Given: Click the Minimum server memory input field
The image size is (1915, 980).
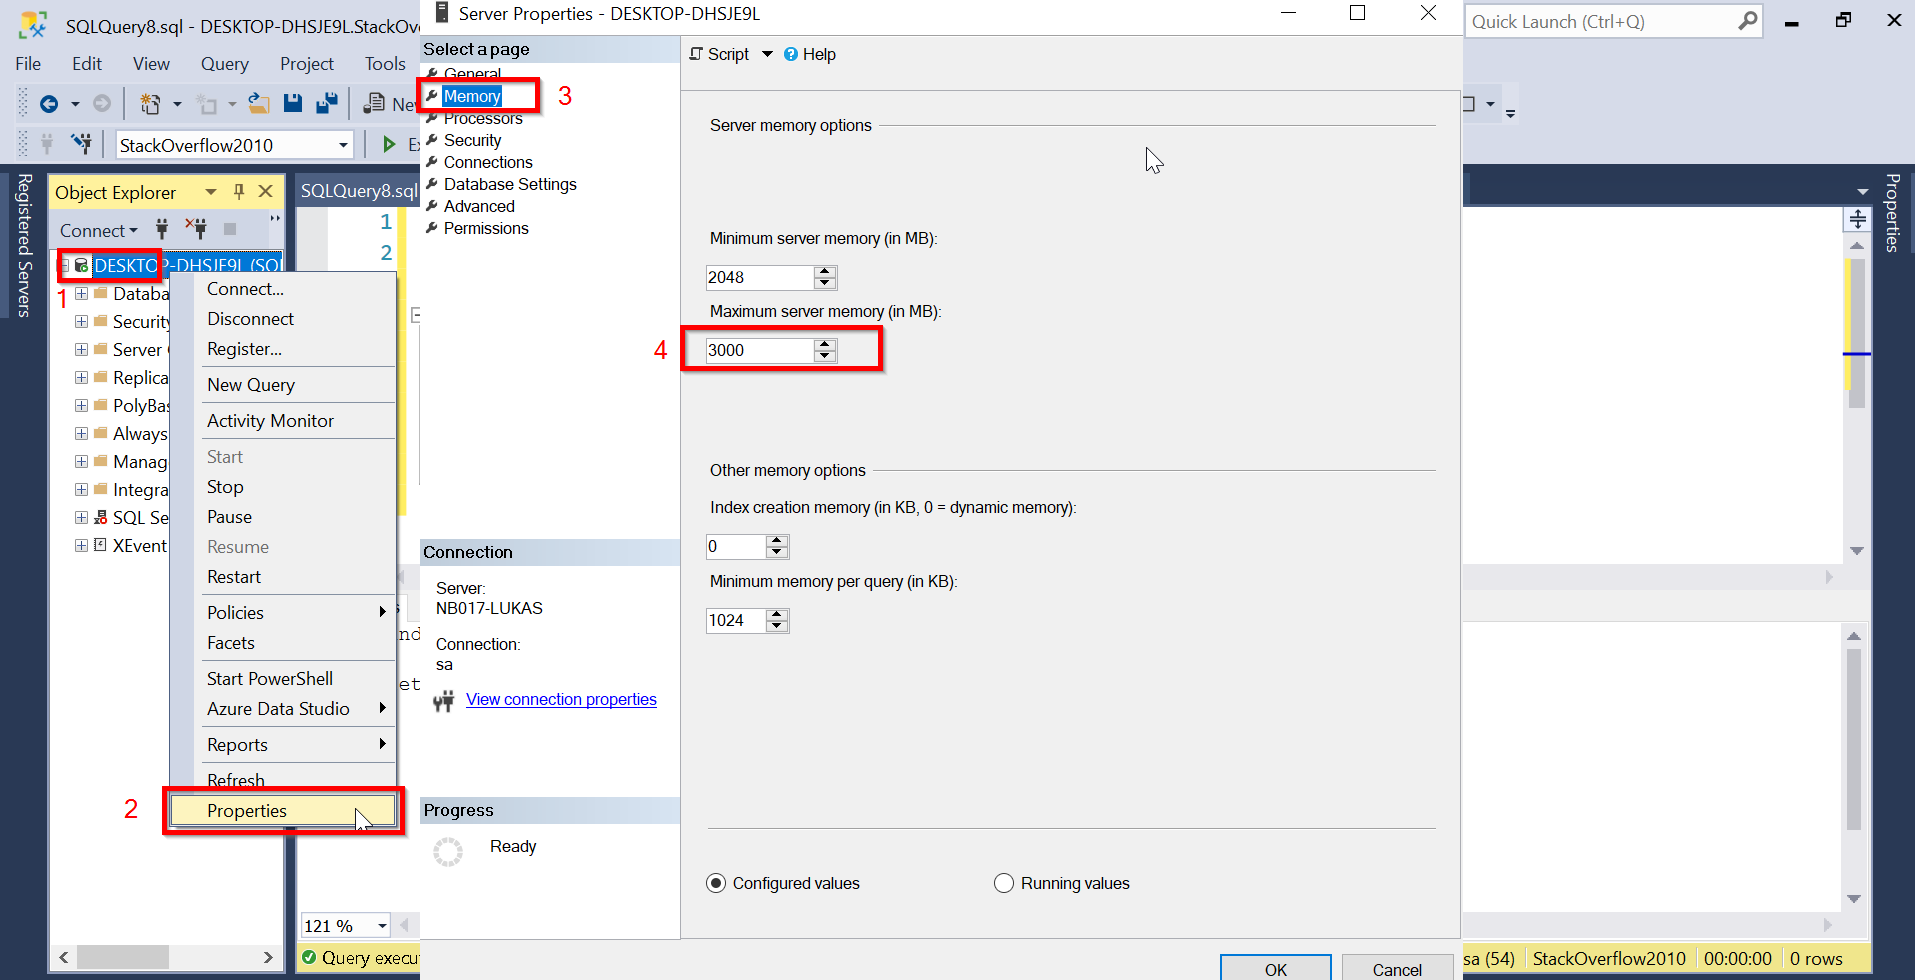Looking at the screenshot, I should pyautogui.click(x=760, y=277).
